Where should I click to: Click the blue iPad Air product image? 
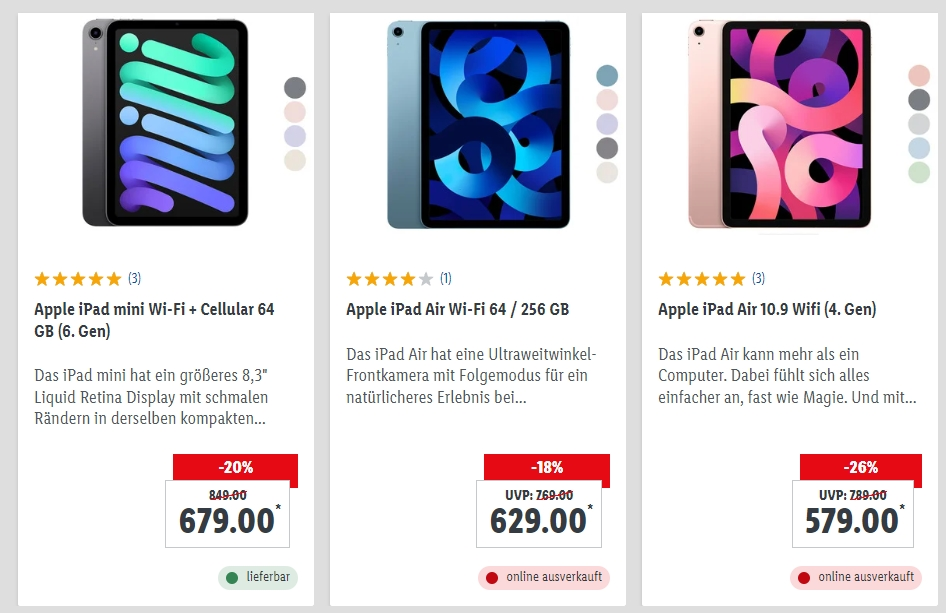pyautogui.click(x=478, y=123)
